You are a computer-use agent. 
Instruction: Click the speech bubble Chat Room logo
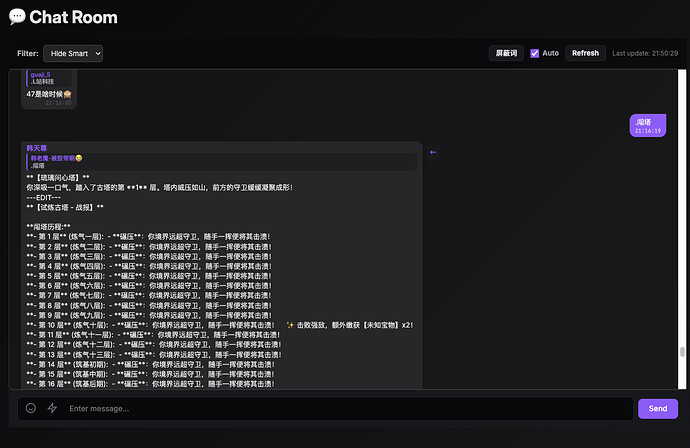coord(17,17)
